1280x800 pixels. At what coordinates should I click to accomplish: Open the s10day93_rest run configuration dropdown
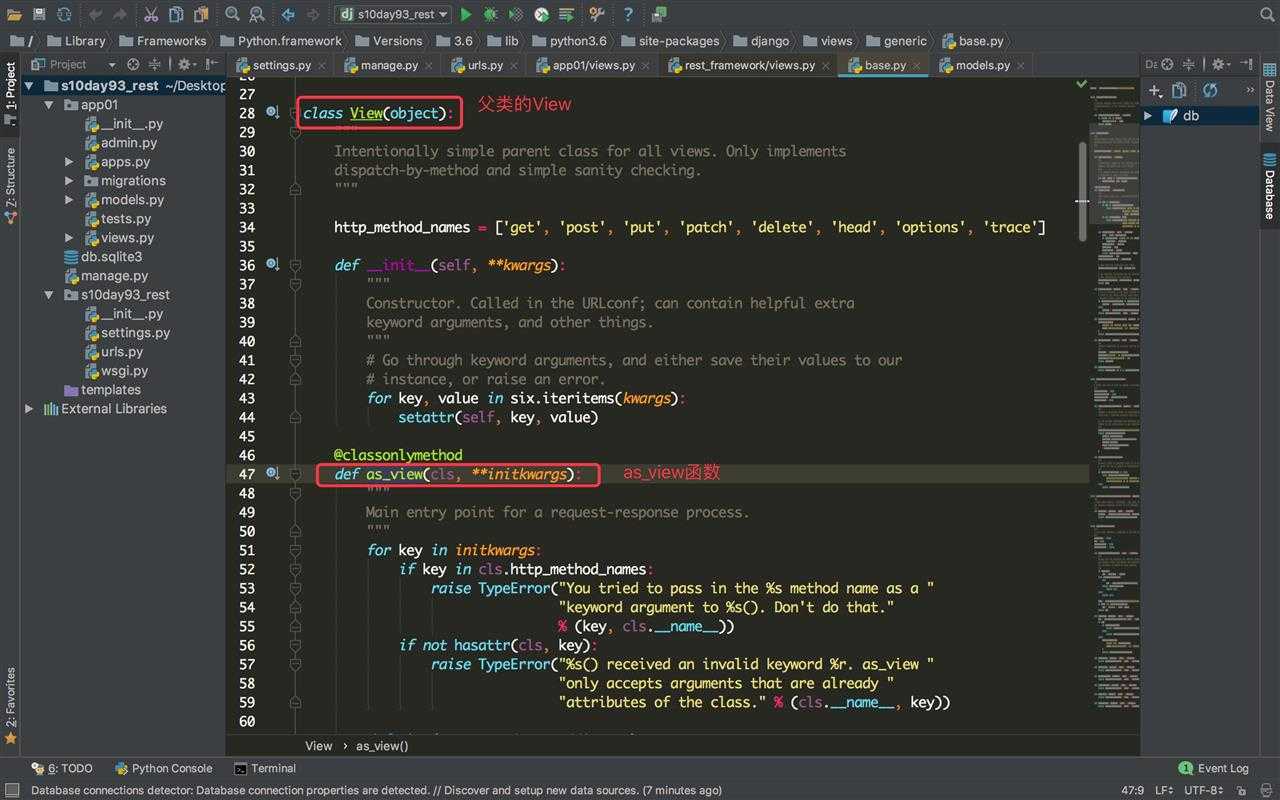point(392,14)
